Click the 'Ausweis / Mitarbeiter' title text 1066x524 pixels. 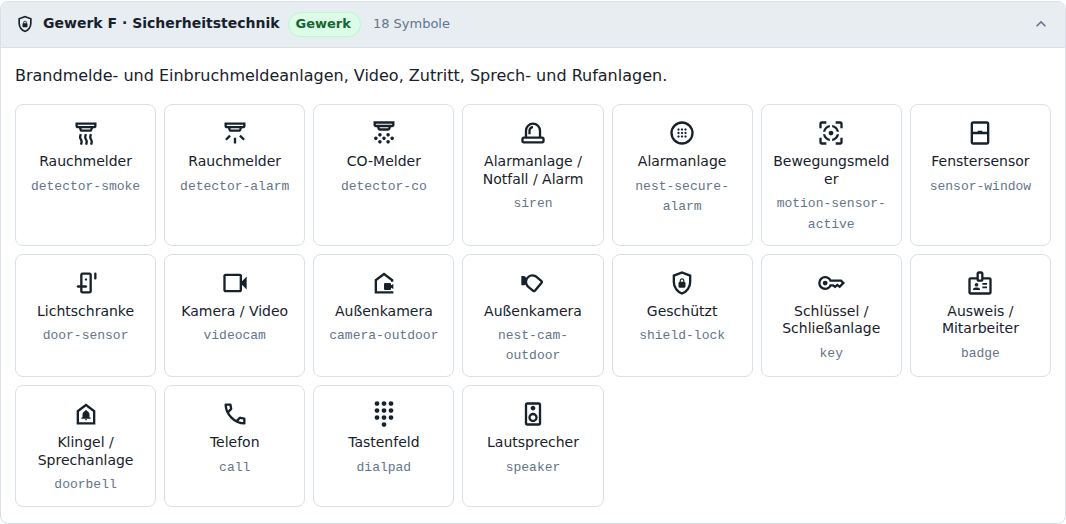980,319
